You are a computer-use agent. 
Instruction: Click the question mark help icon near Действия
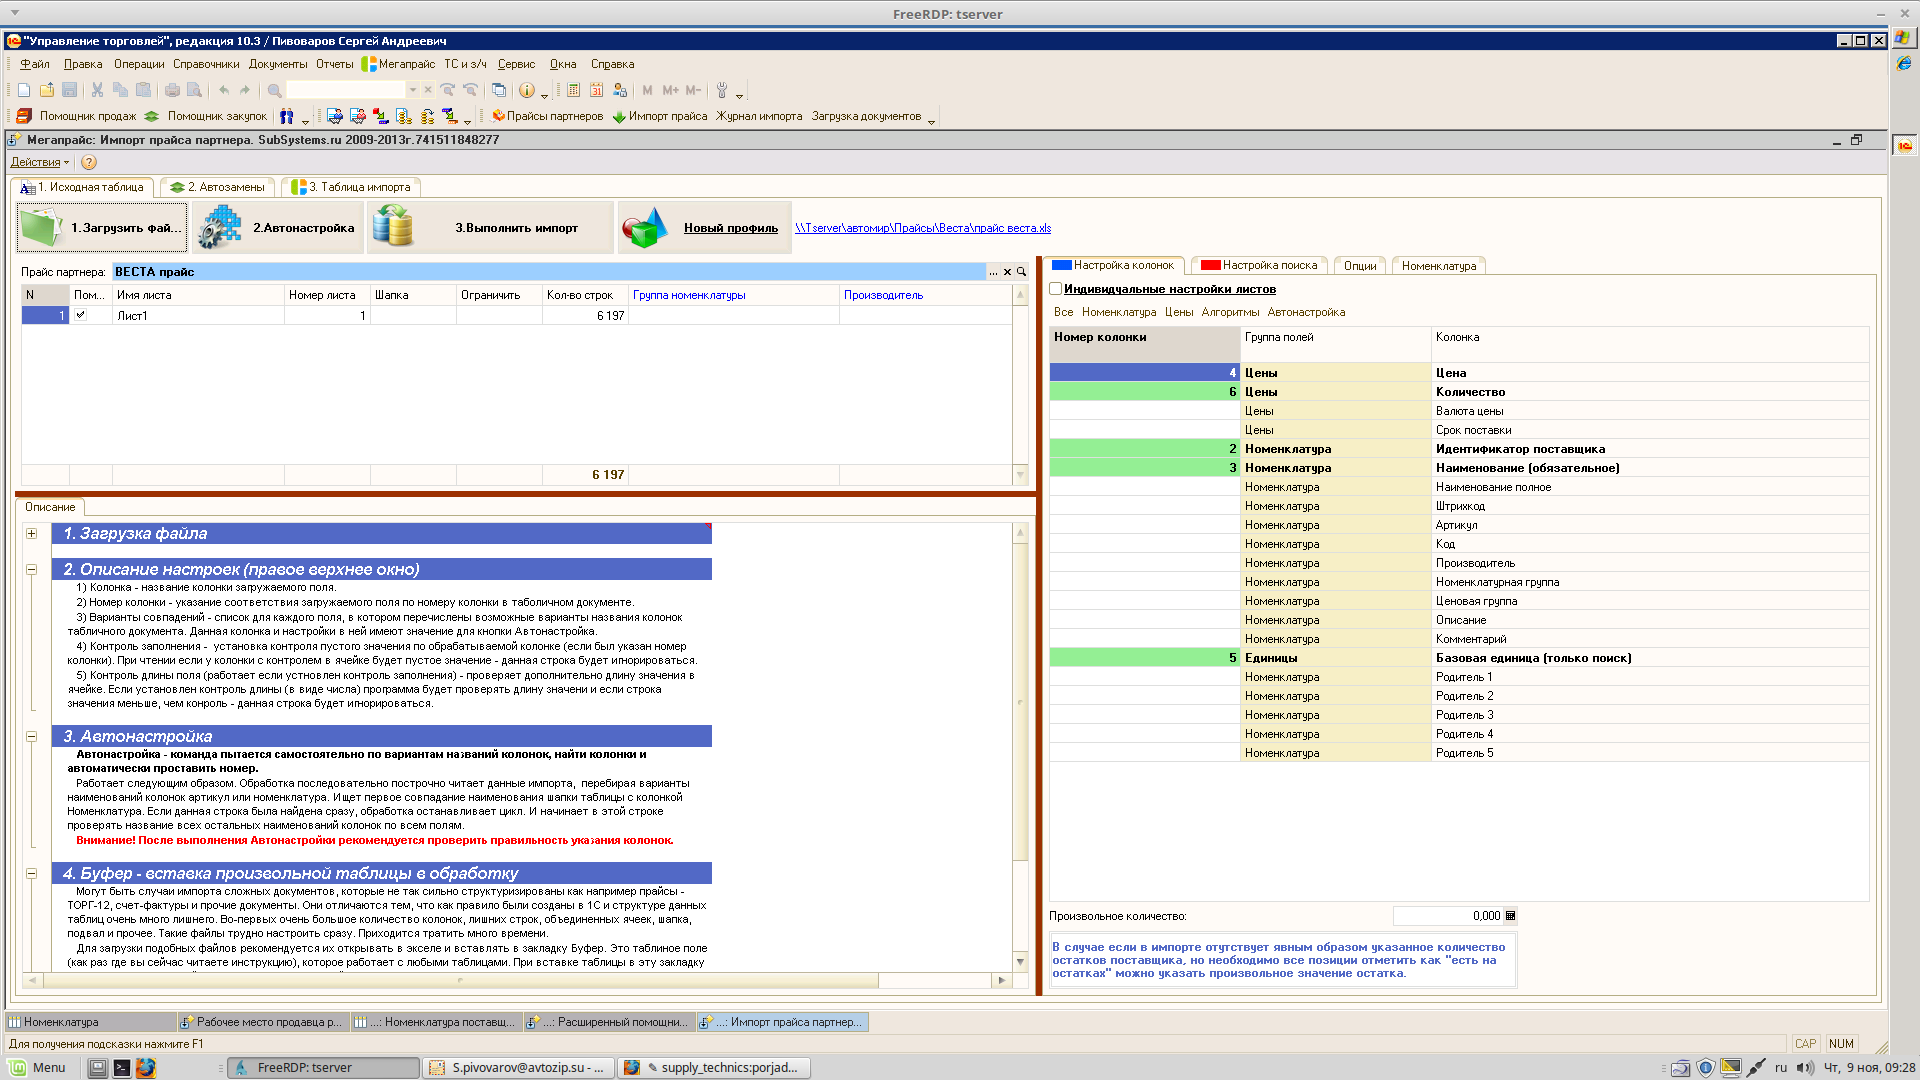(89, 162)
